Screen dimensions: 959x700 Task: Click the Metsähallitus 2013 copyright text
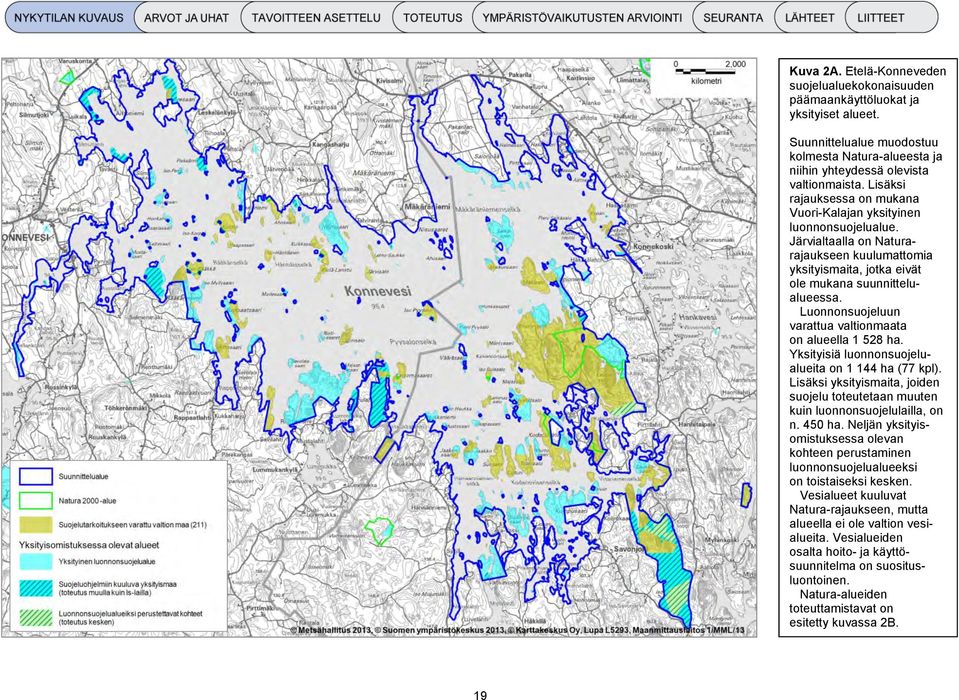[331, 630]
